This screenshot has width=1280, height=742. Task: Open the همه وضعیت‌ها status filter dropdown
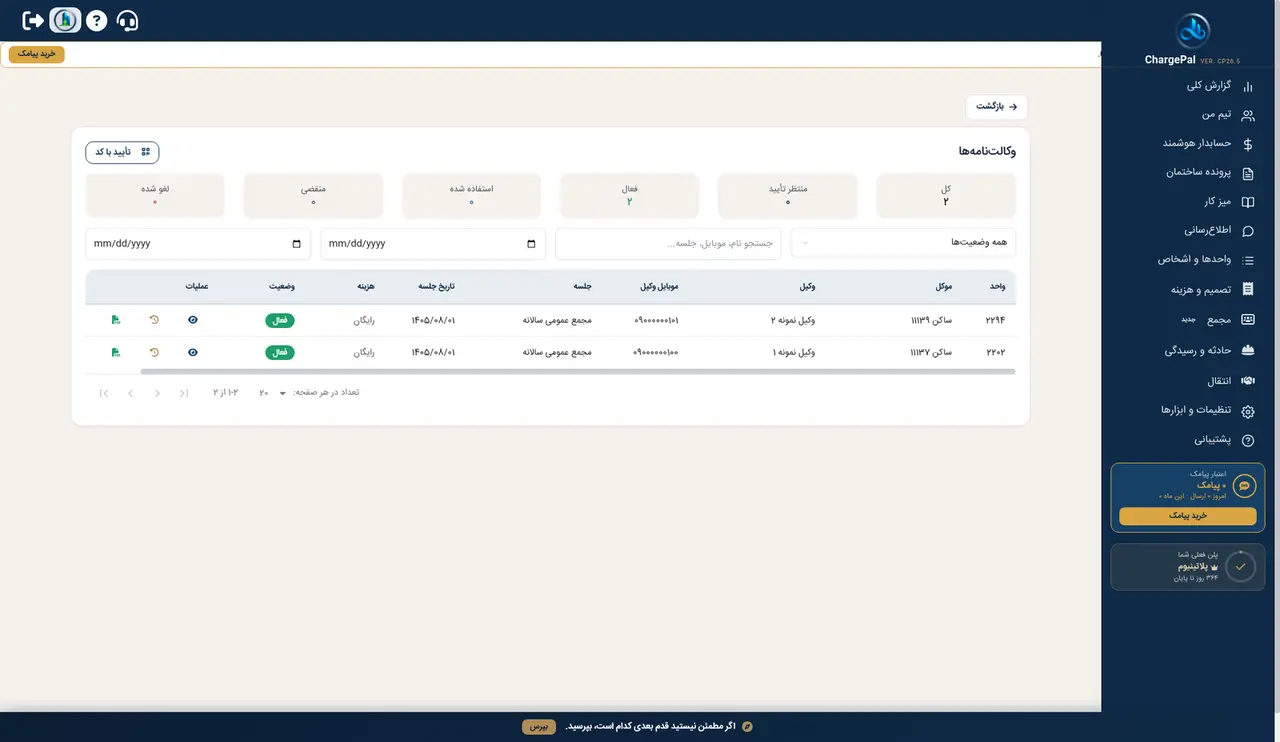pos(904,243)
